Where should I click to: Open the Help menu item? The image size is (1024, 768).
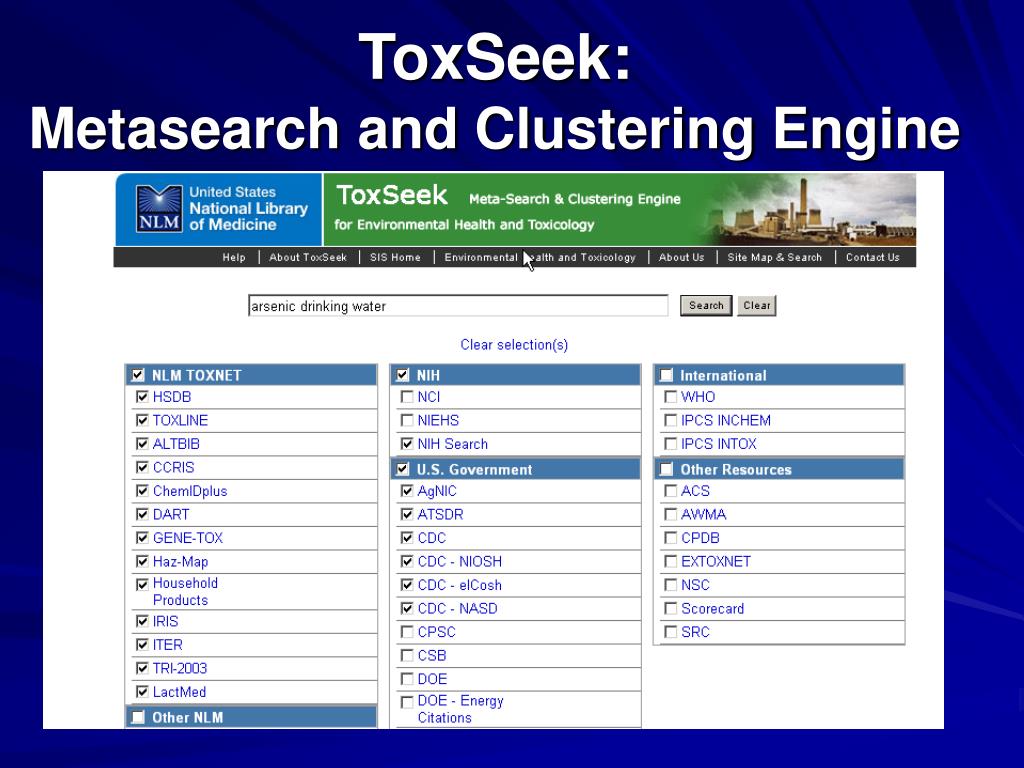point(234,257)
